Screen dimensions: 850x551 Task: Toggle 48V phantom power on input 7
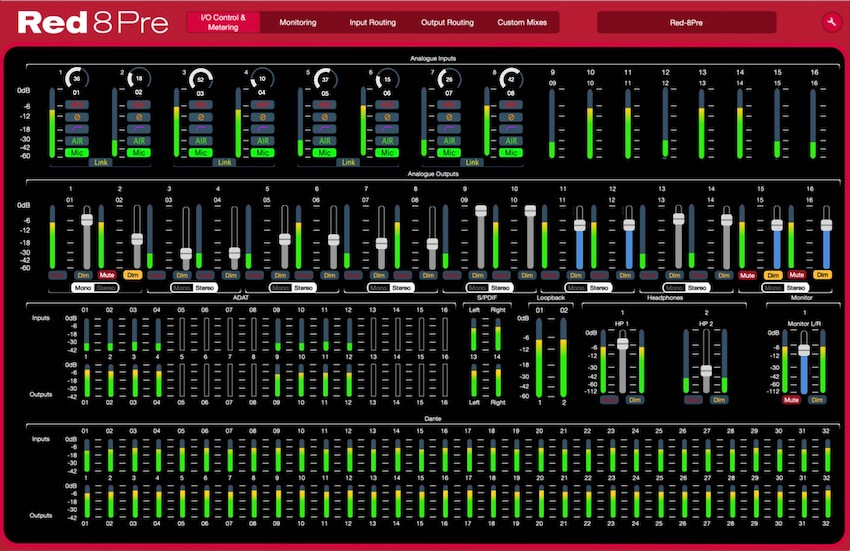coord(449,105)
